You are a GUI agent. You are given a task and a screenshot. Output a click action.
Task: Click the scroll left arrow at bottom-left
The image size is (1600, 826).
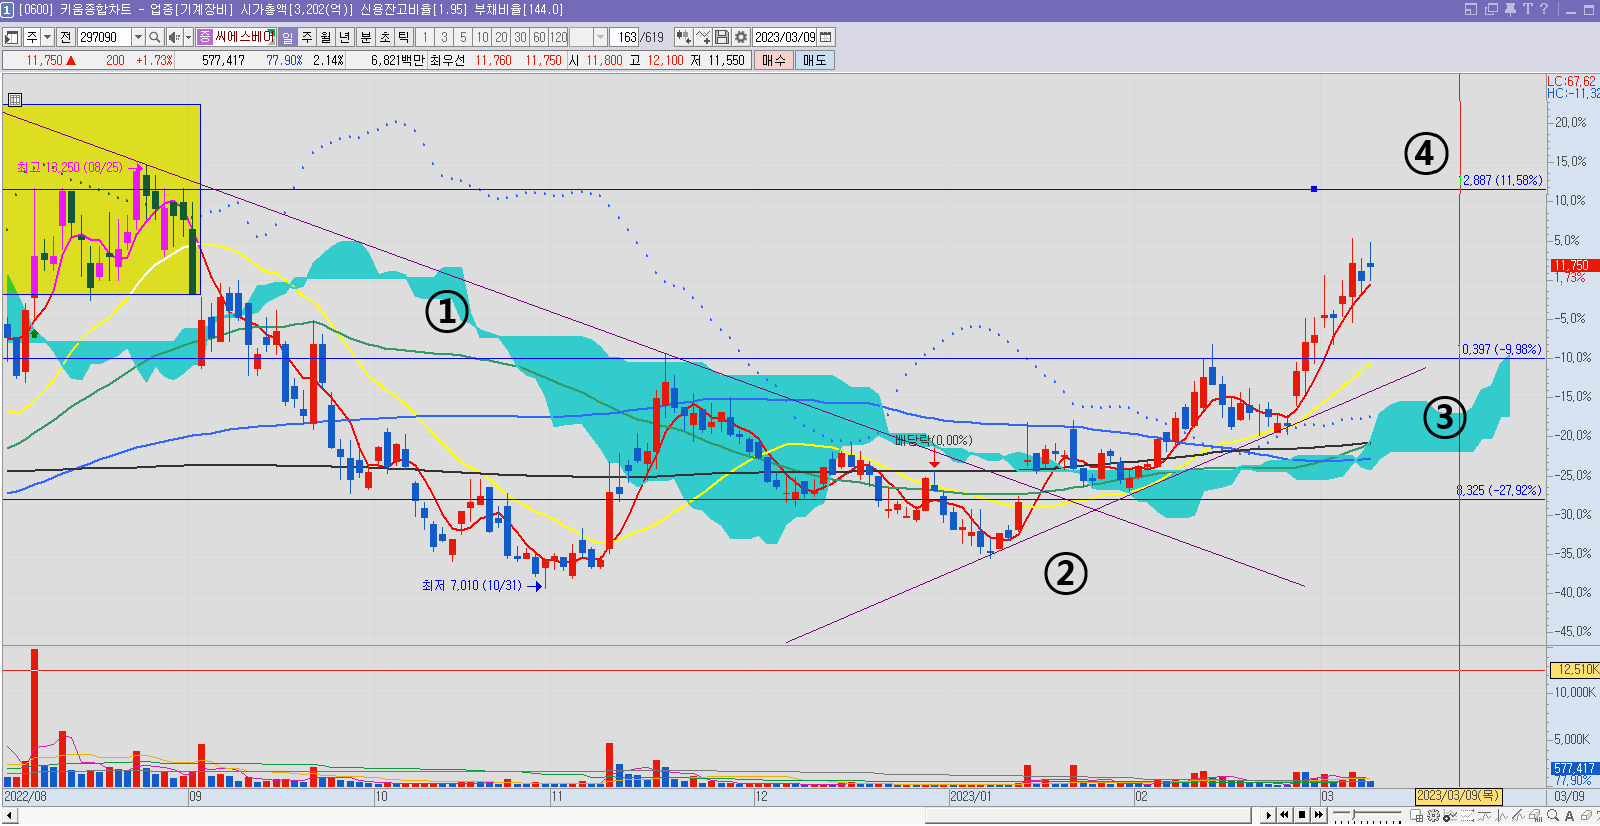pyautogui.click(x=9, y=816)
